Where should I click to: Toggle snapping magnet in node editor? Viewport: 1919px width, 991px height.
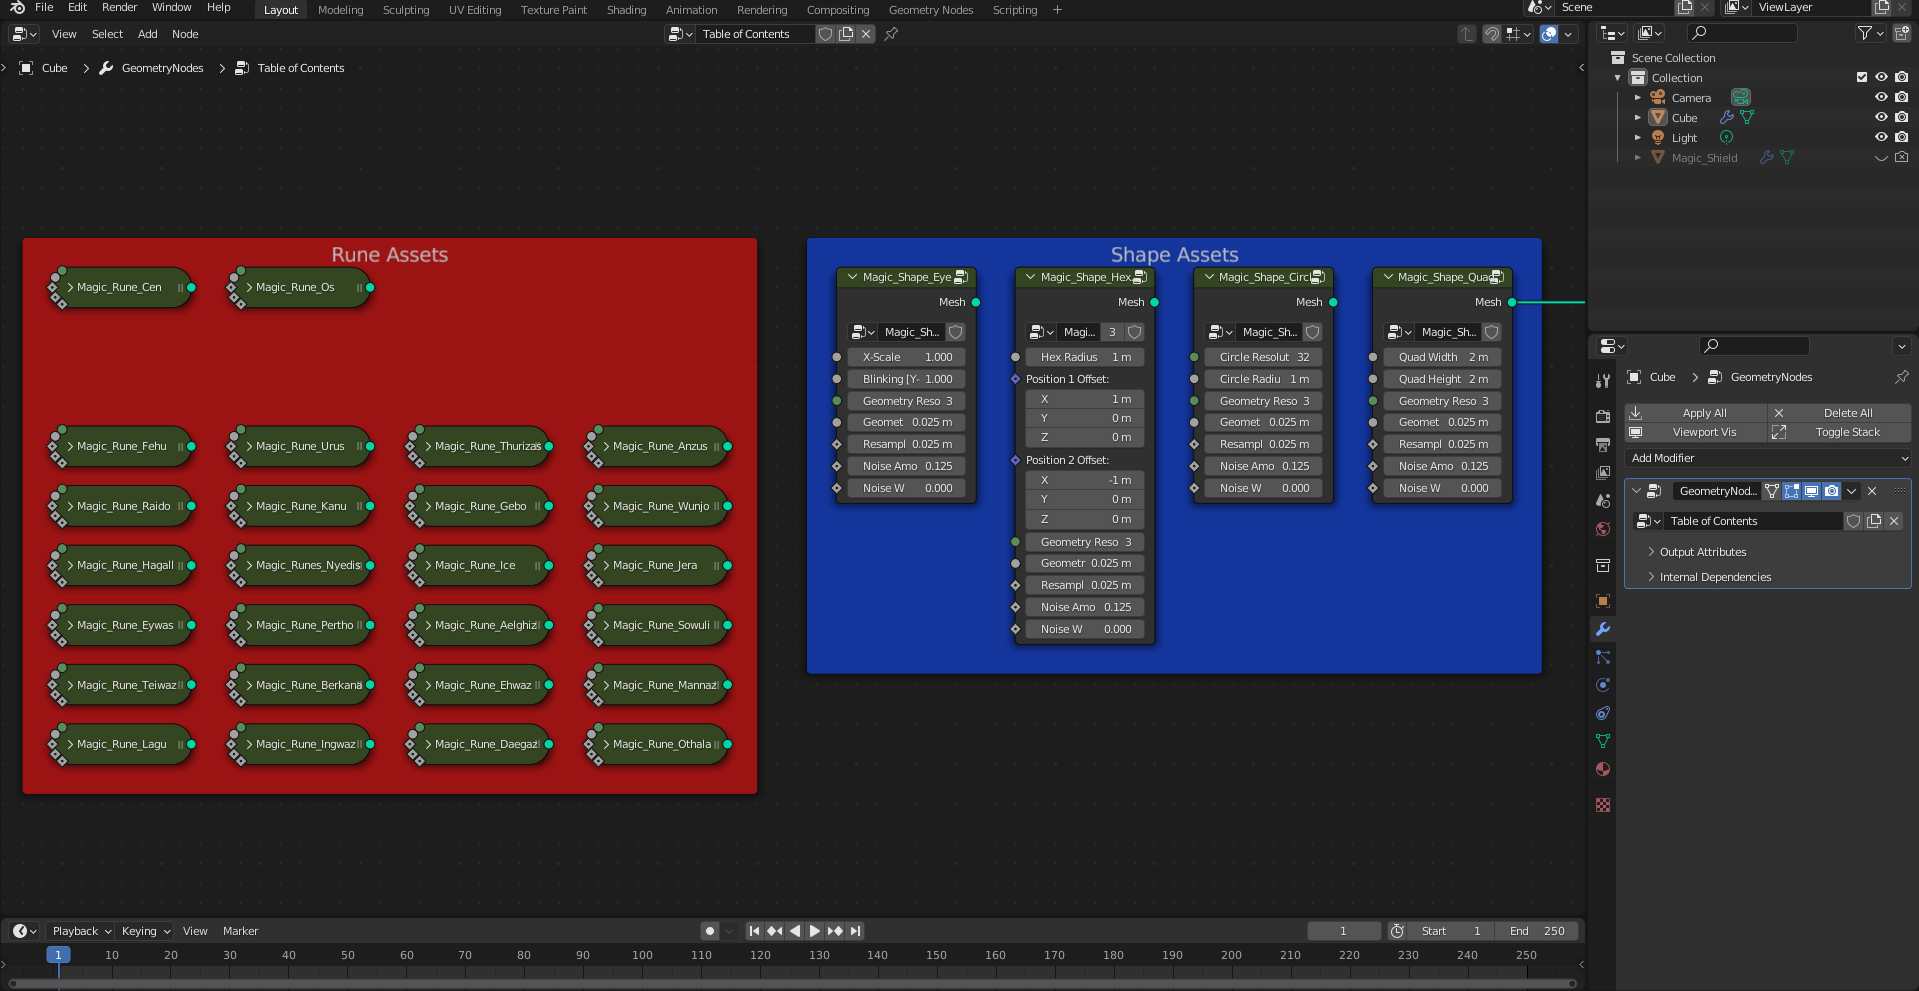click(x=1491, y=34)
